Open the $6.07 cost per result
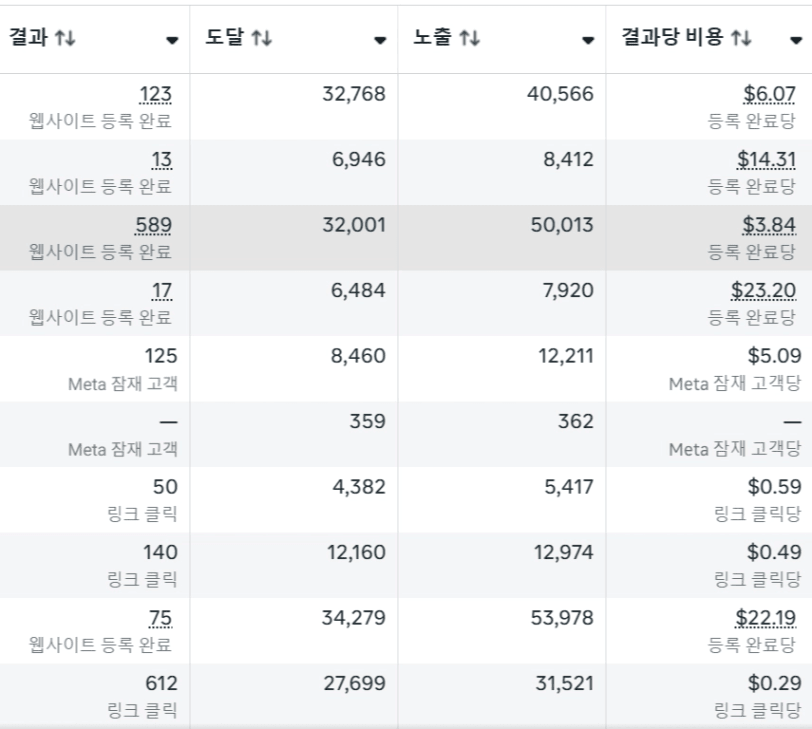 pos(769,95)
